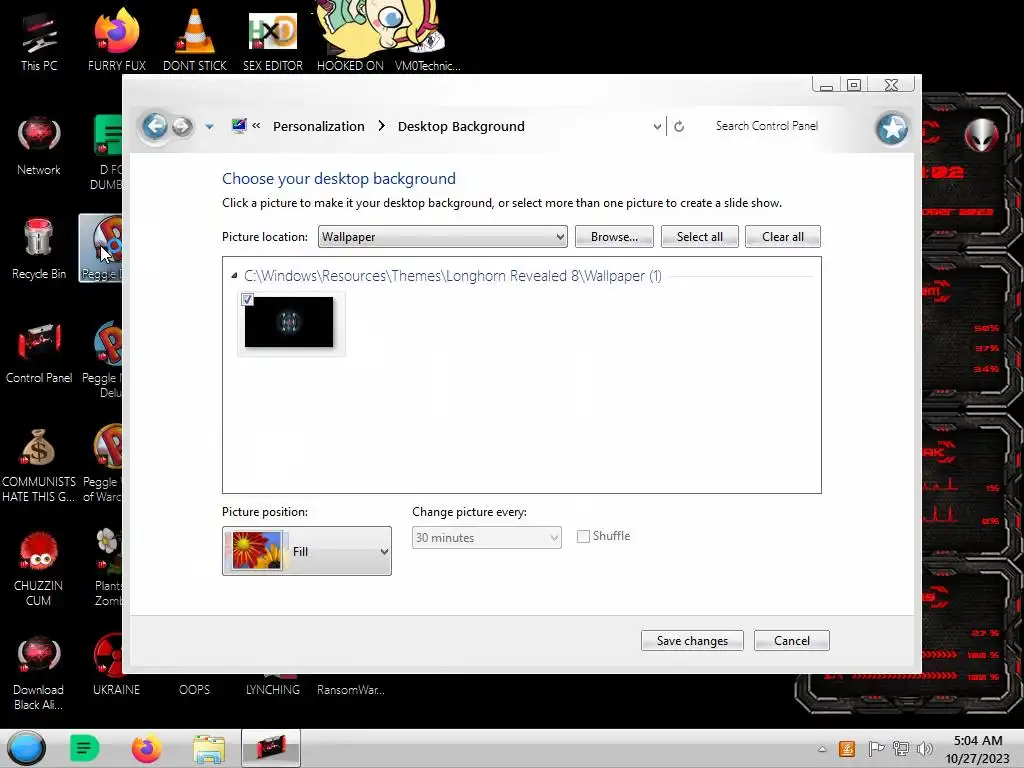
Task: Open the network tray icon
Action: click(x=901, y=748)
